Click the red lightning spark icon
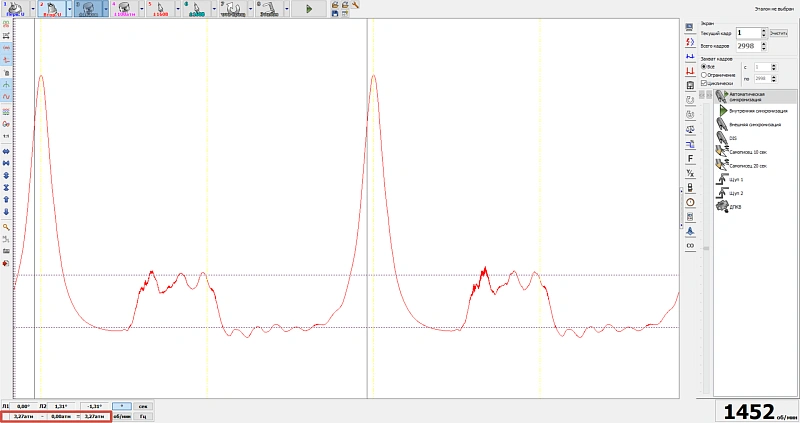800x423 pixels. (x=690, y=42)
